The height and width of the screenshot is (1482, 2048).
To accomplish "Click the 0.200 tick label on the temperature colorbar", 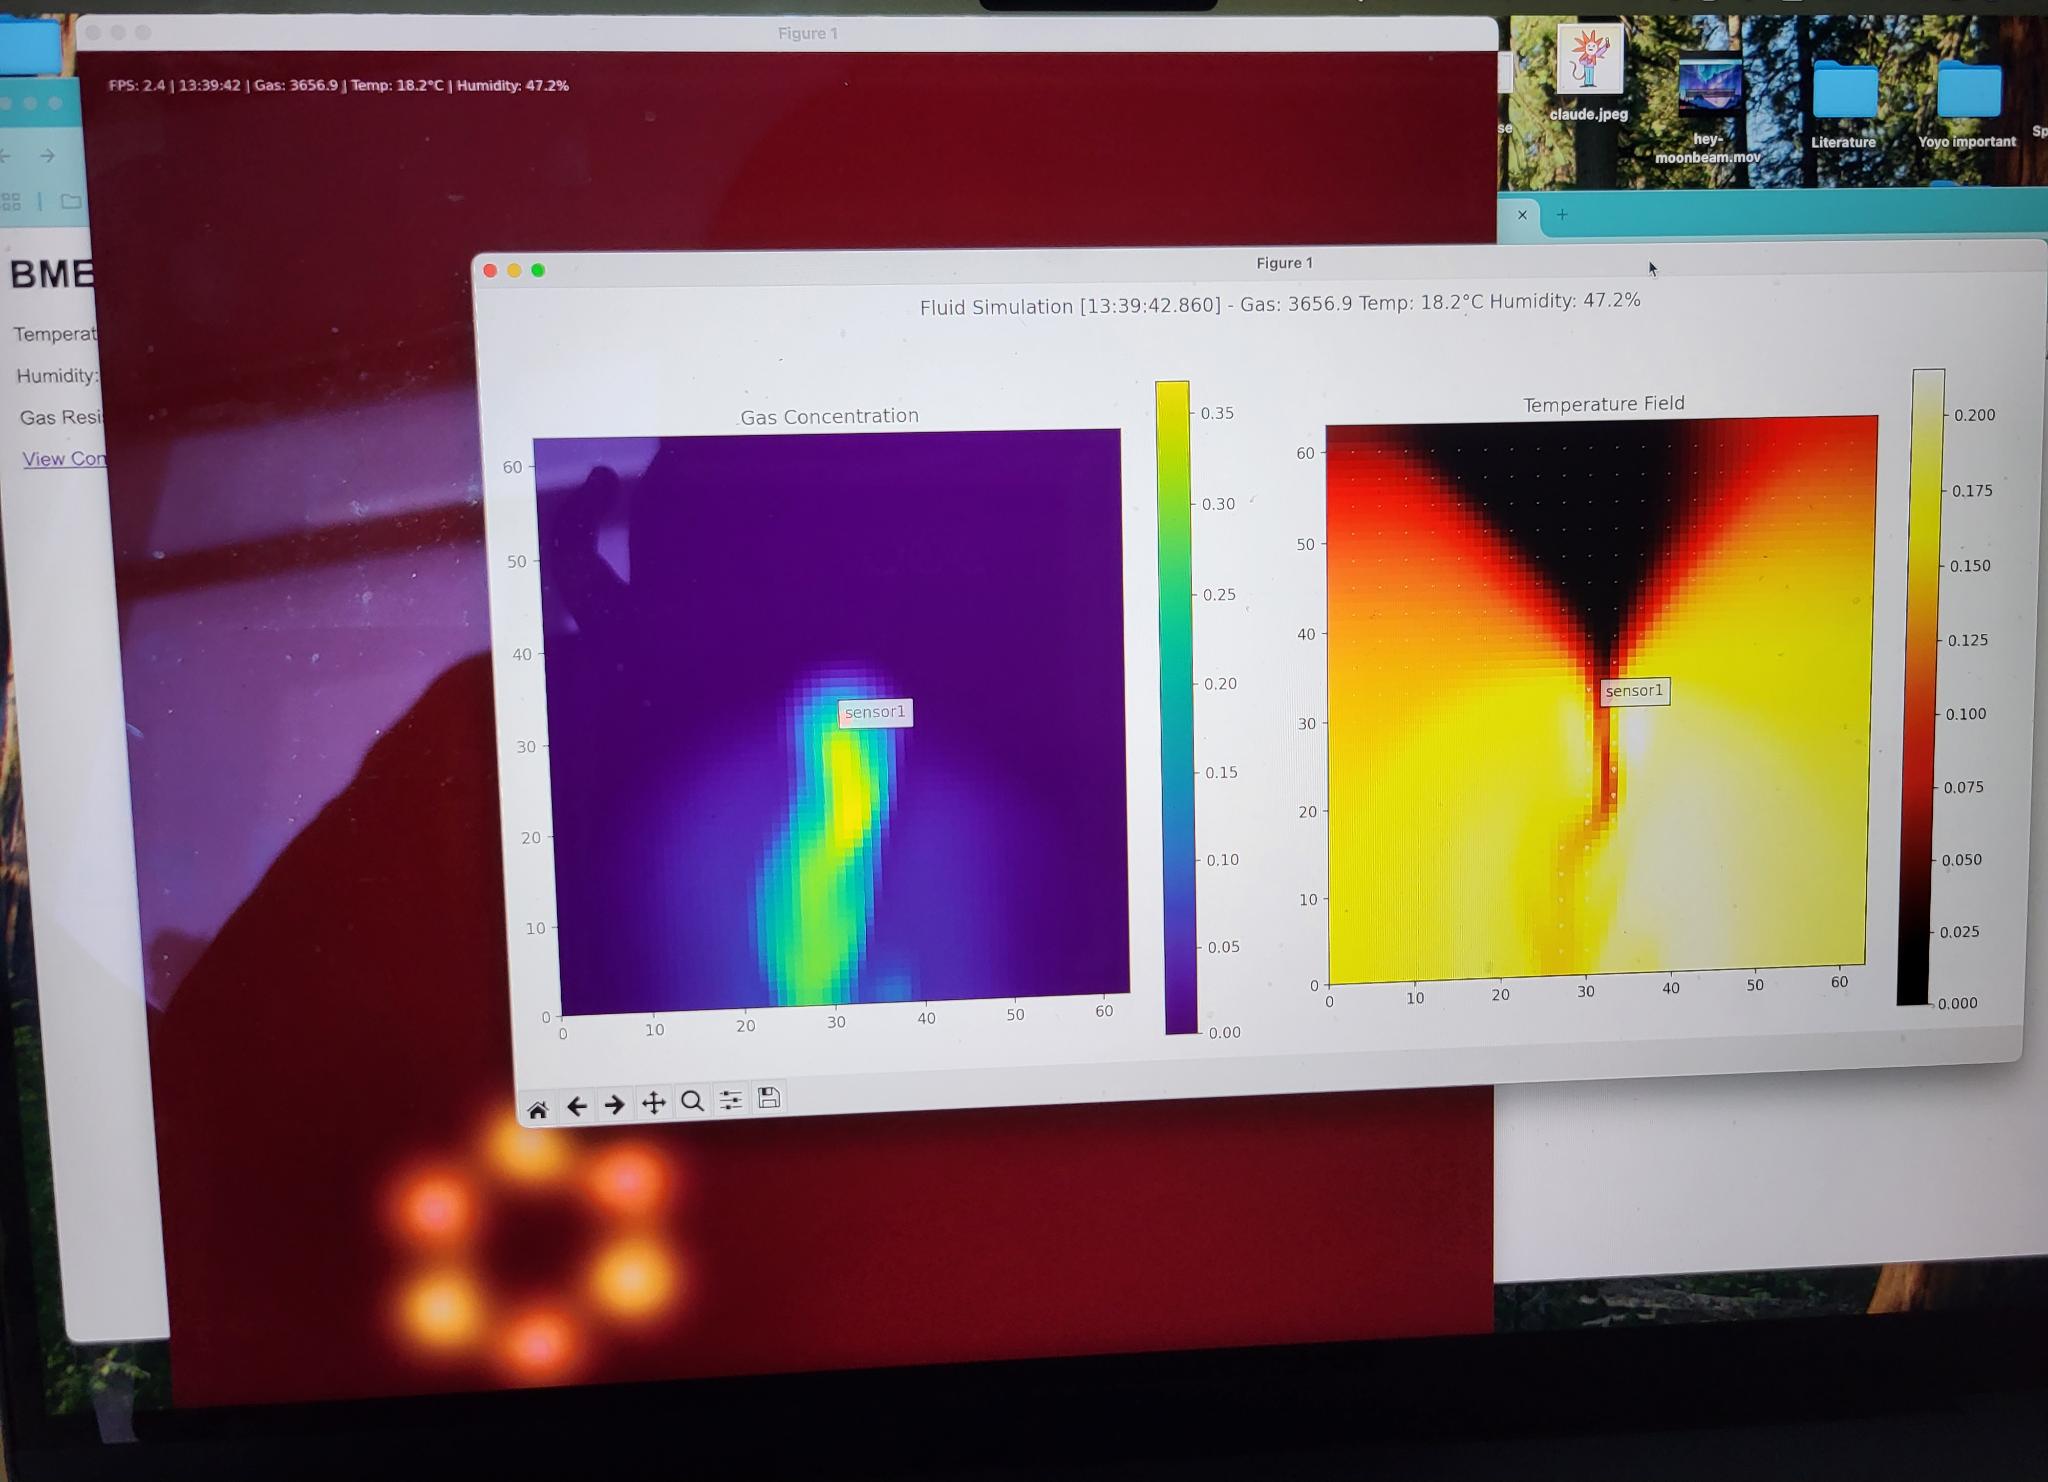I will pyautogui.click(x=1974, y=415).
